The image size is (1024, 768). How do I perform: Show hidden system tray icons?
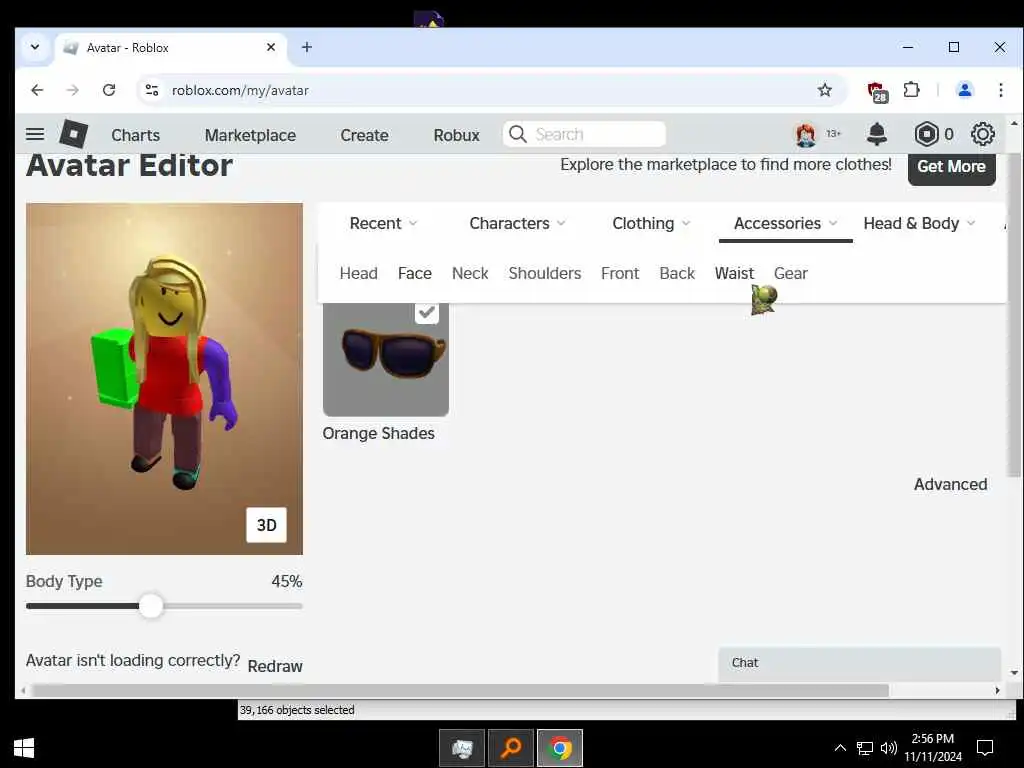click(840, 748)
